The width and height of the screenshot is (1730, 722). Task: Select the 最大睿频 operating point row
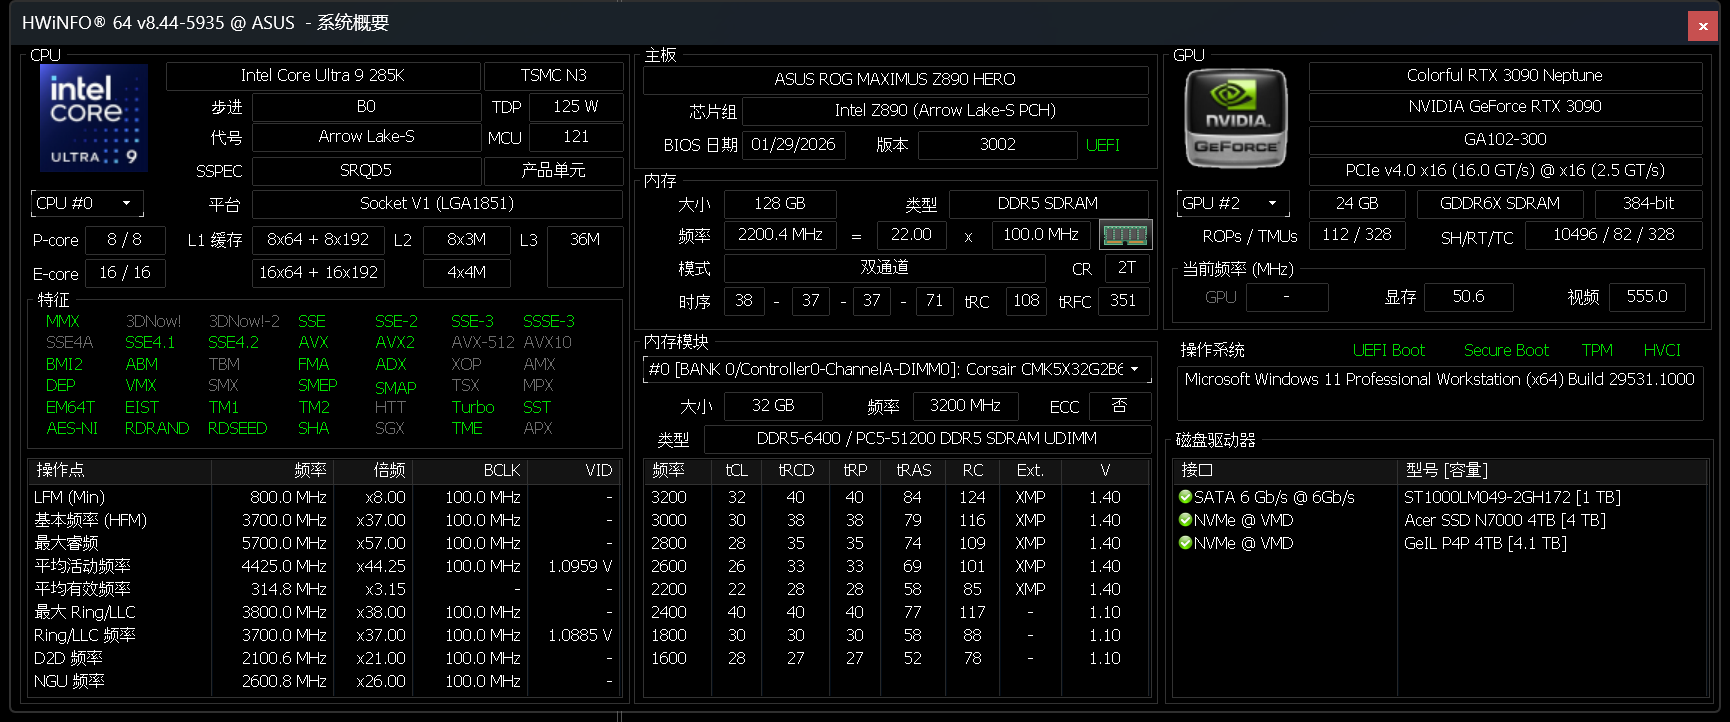324,543
